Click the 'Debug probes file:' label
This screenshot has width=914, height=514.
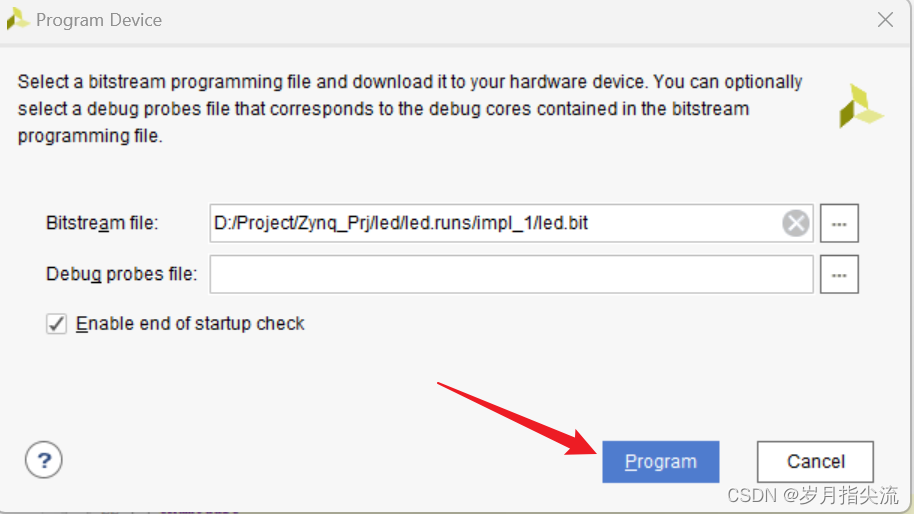[x=121, y=274]
